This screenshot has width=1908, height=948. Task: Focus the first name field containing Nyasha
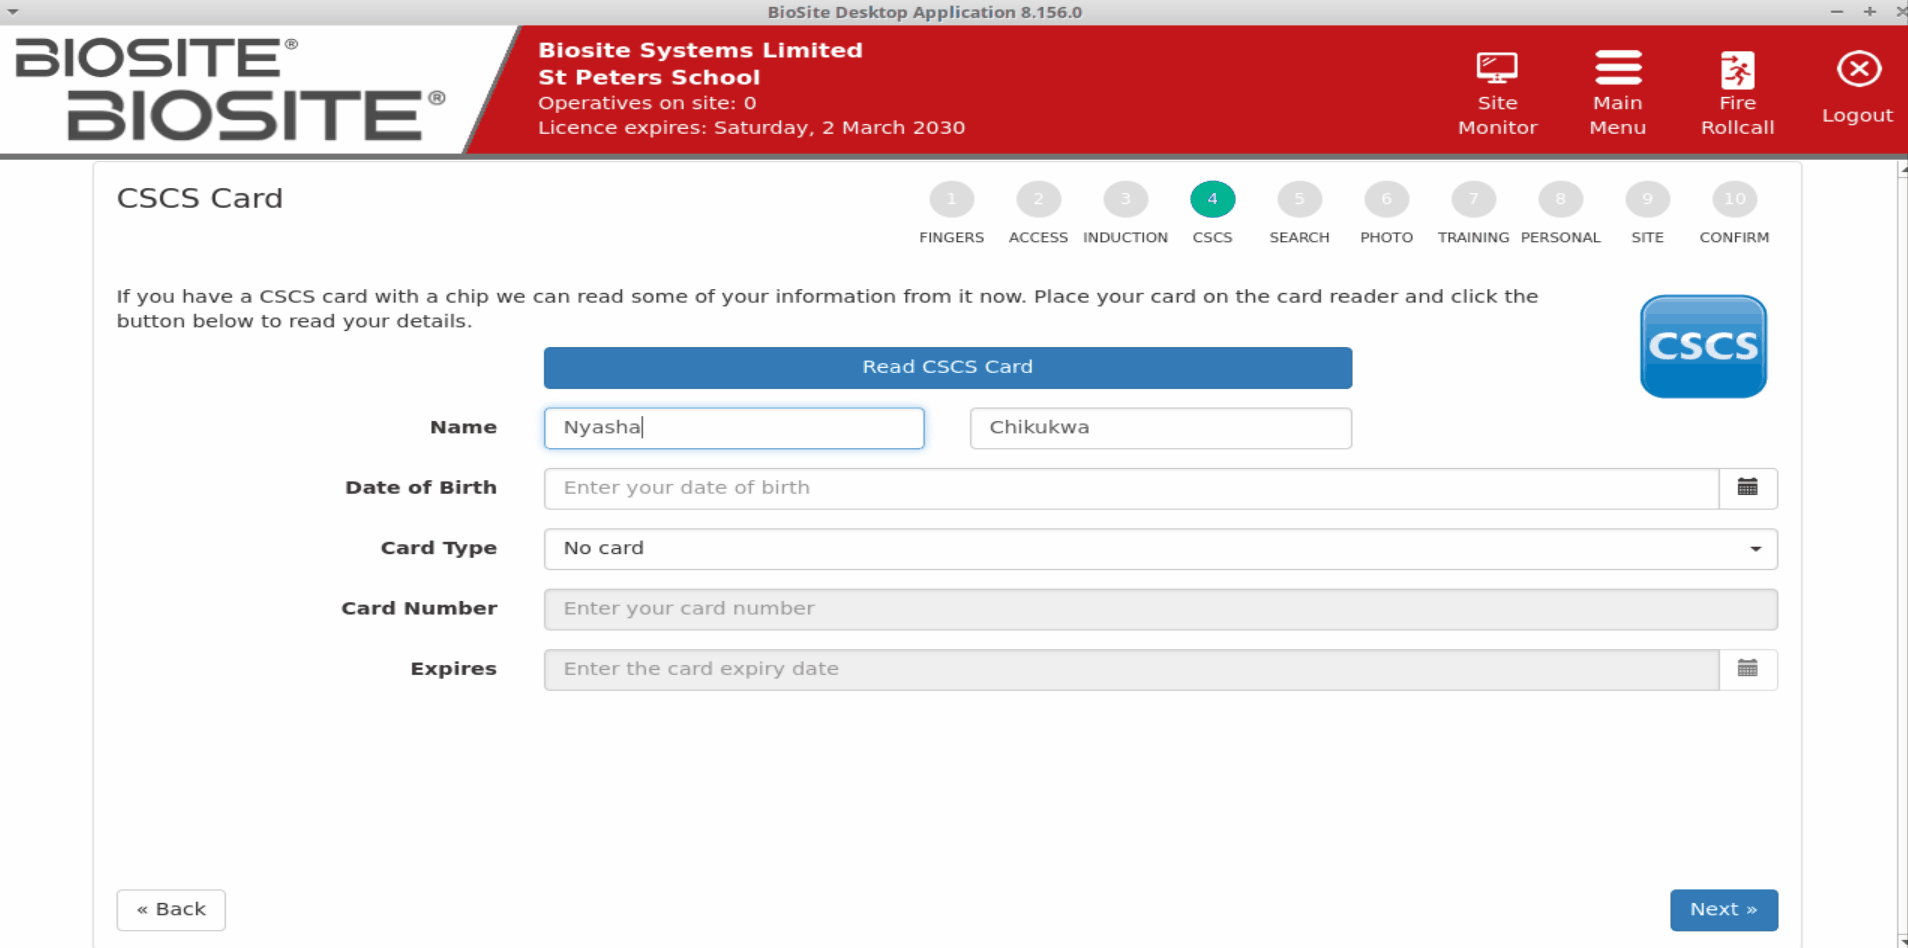coord(734,428)
